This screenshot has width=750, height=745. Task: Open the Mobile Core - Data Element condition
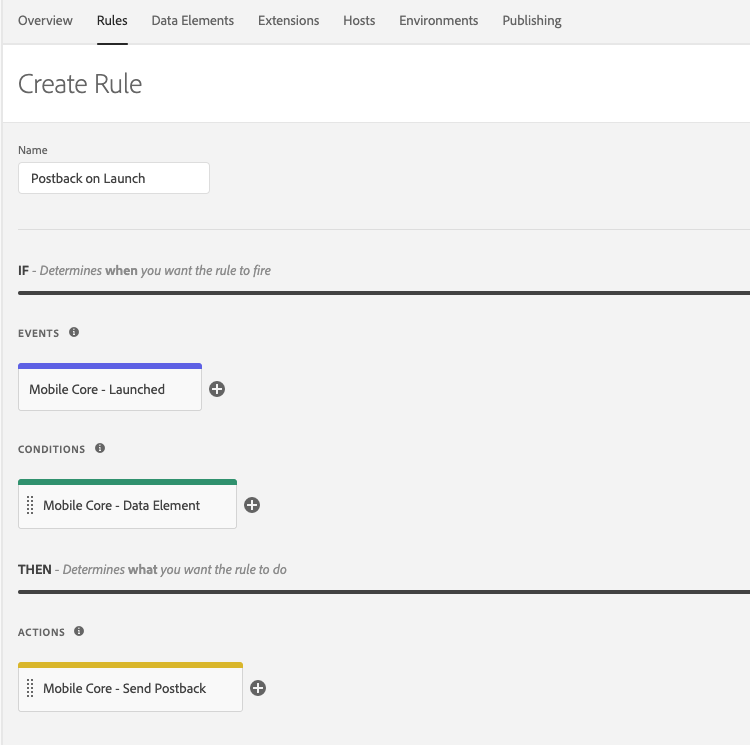127,504
